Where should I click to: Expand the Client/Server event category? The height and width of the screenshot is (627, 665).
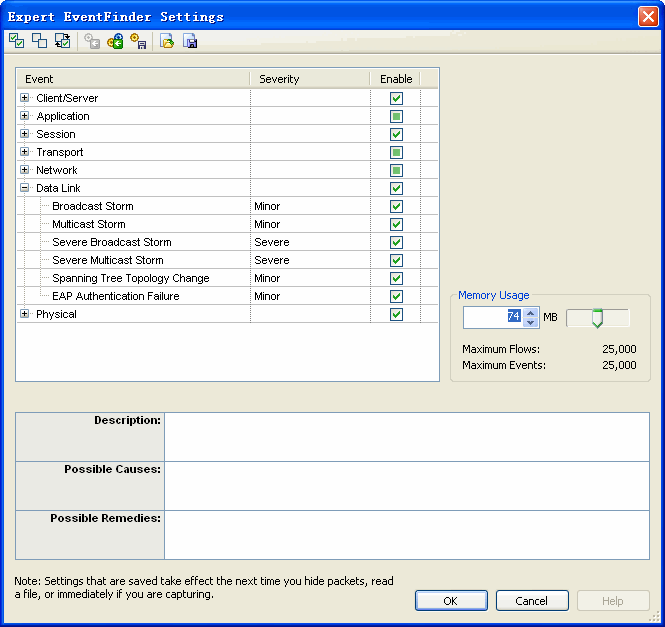[25, 98]
